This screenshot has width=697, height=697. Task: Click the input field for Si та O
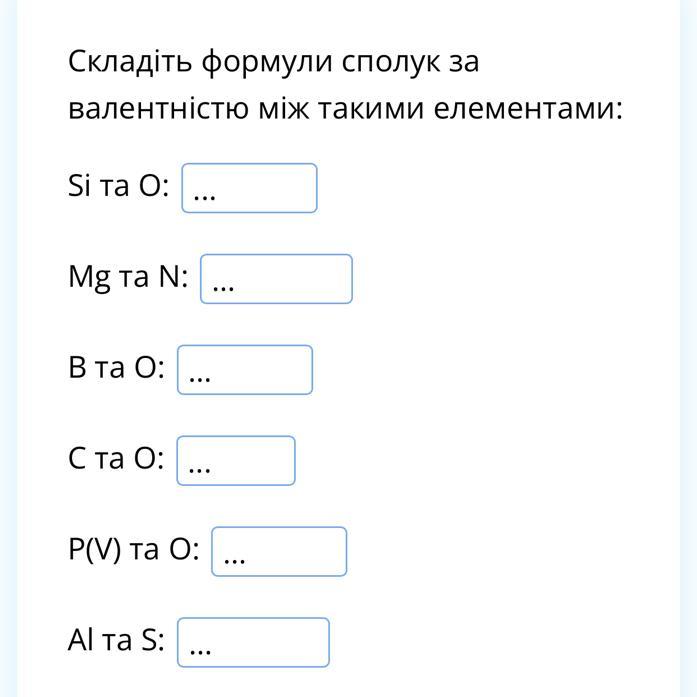(249, 188)
